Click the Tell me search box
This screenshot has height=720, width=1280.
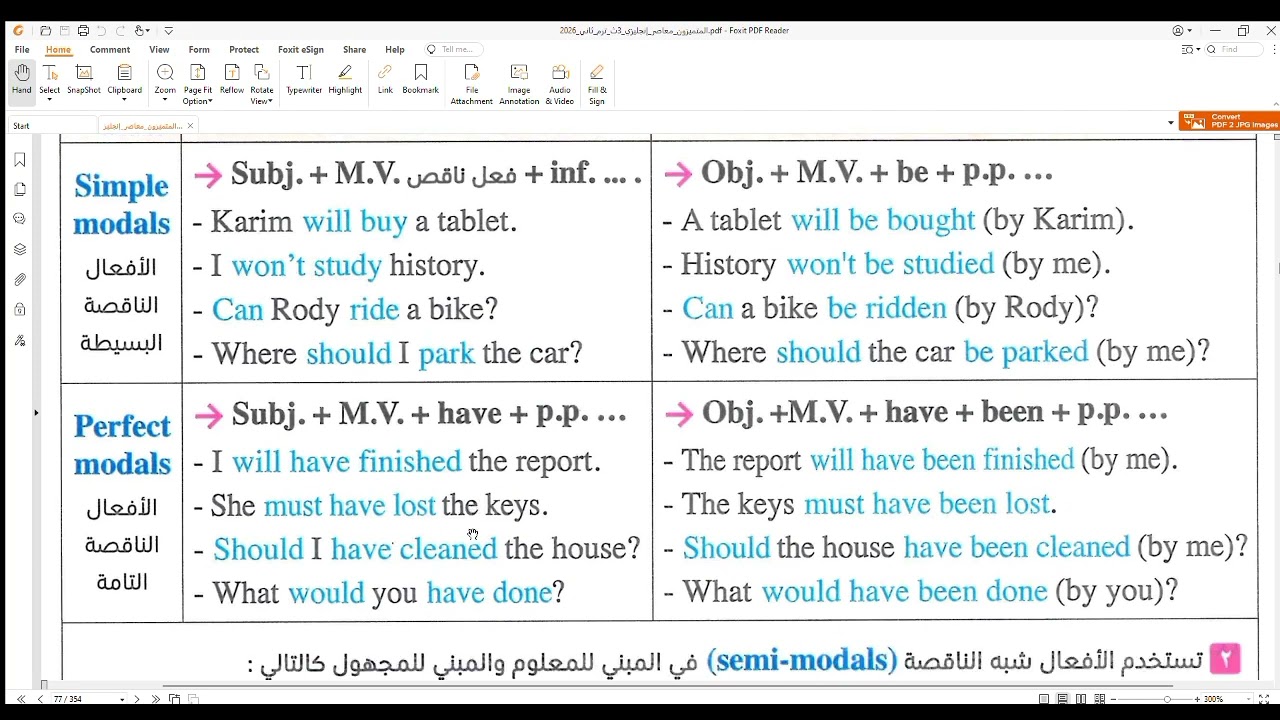454,49
